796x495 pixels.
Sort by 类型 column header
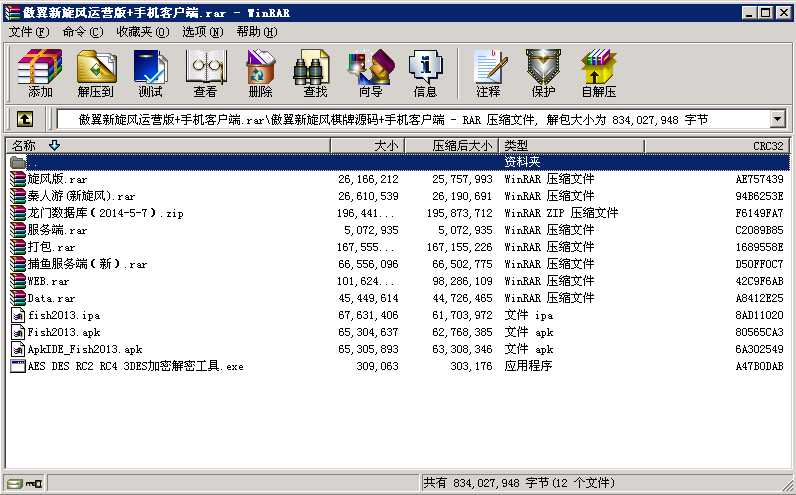571,146
